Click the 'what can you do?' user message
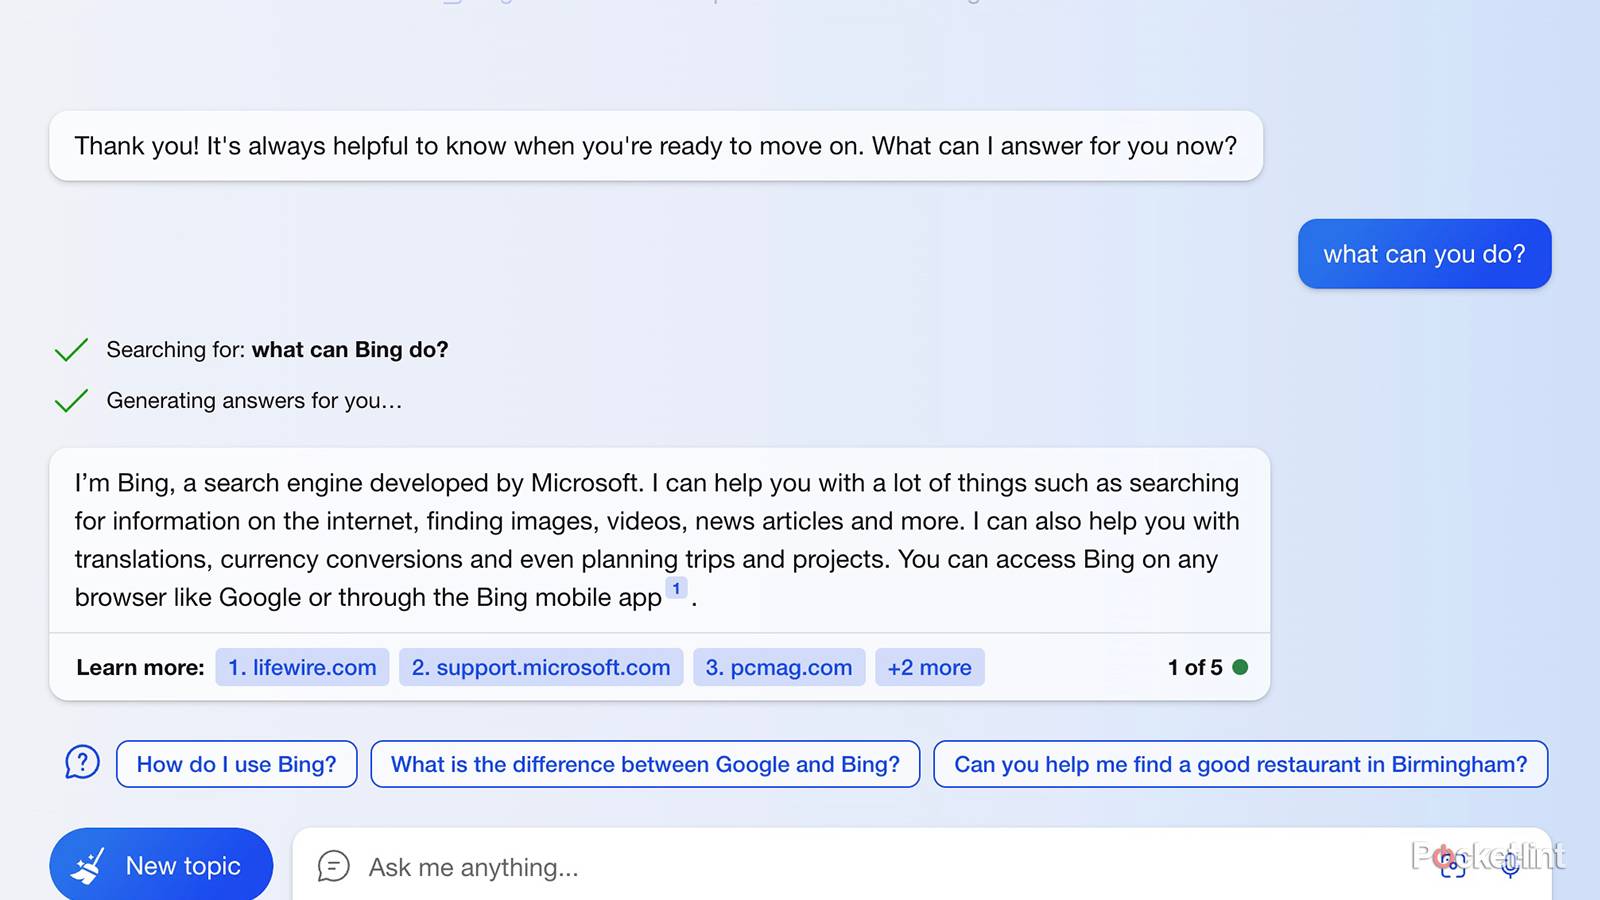This screenshot has height=900, width=1600. click(x=1424, y=254)
